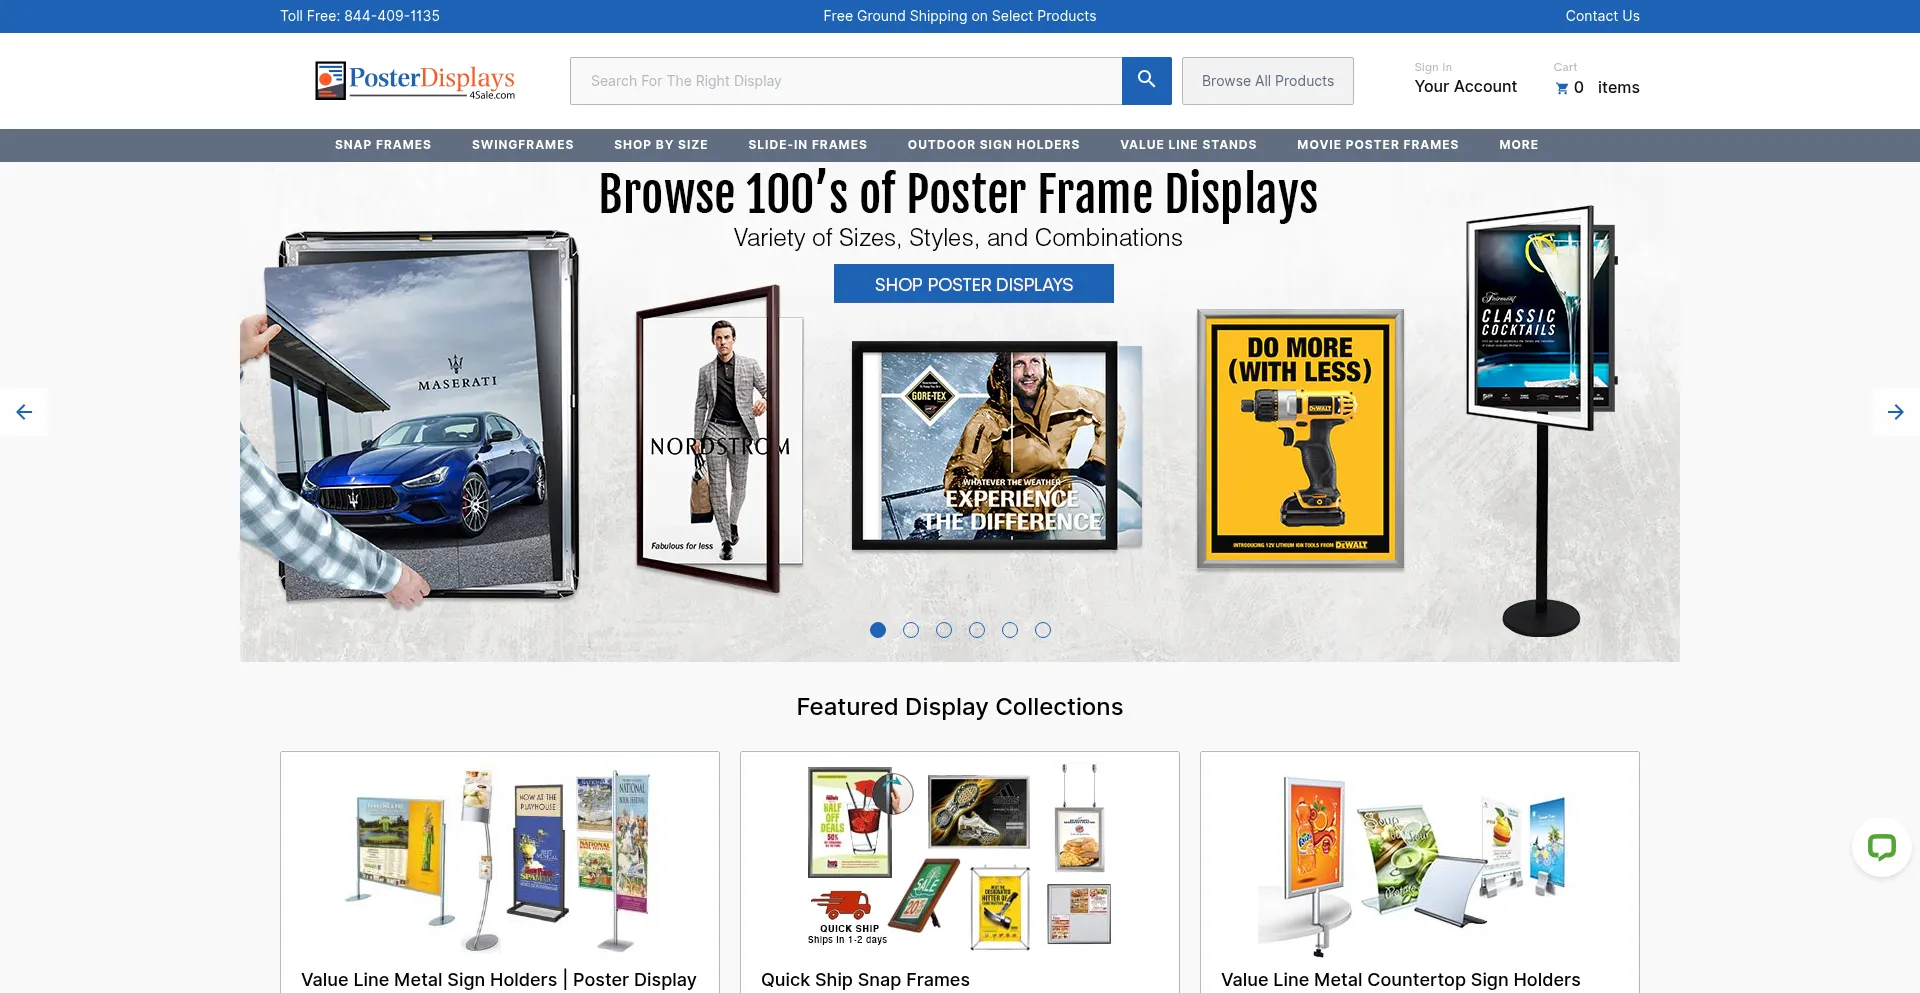1920x993 pixels.
Task: Expand the More menu
Action: (x=1519, y=145)
